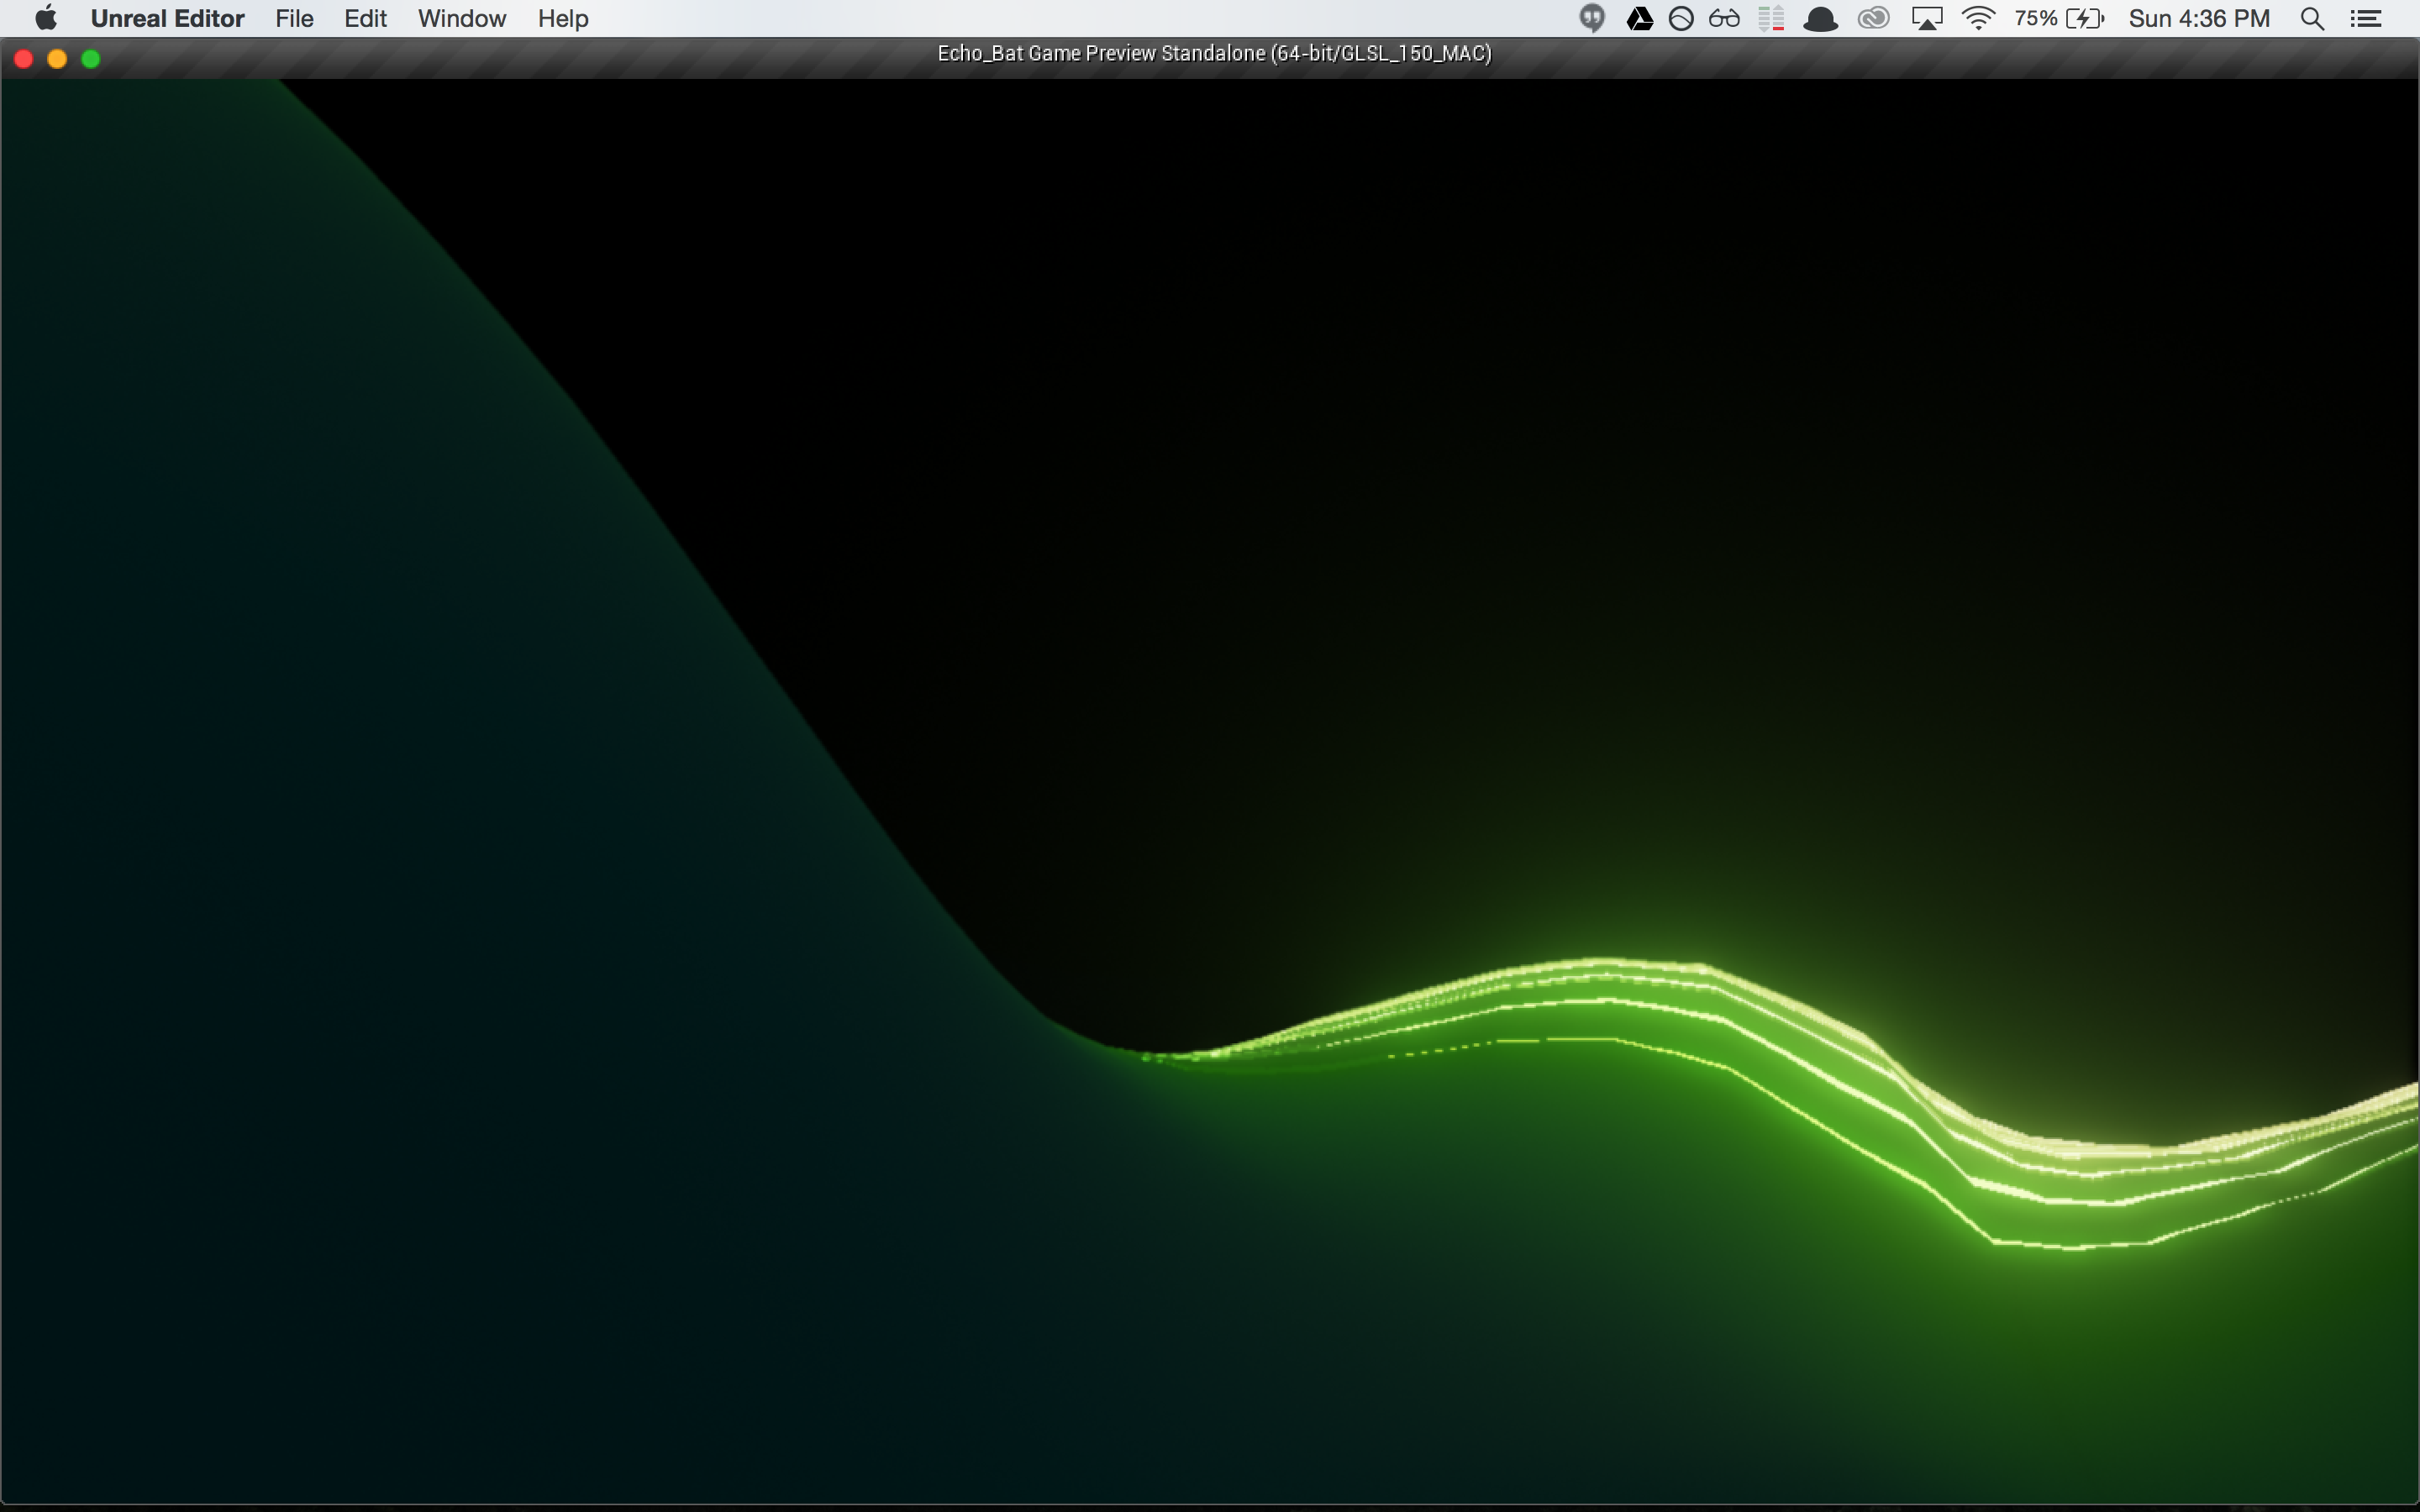2420x1512 pixels.
Task: Open Spotlight search magnifier
Action: (2312, 18)
